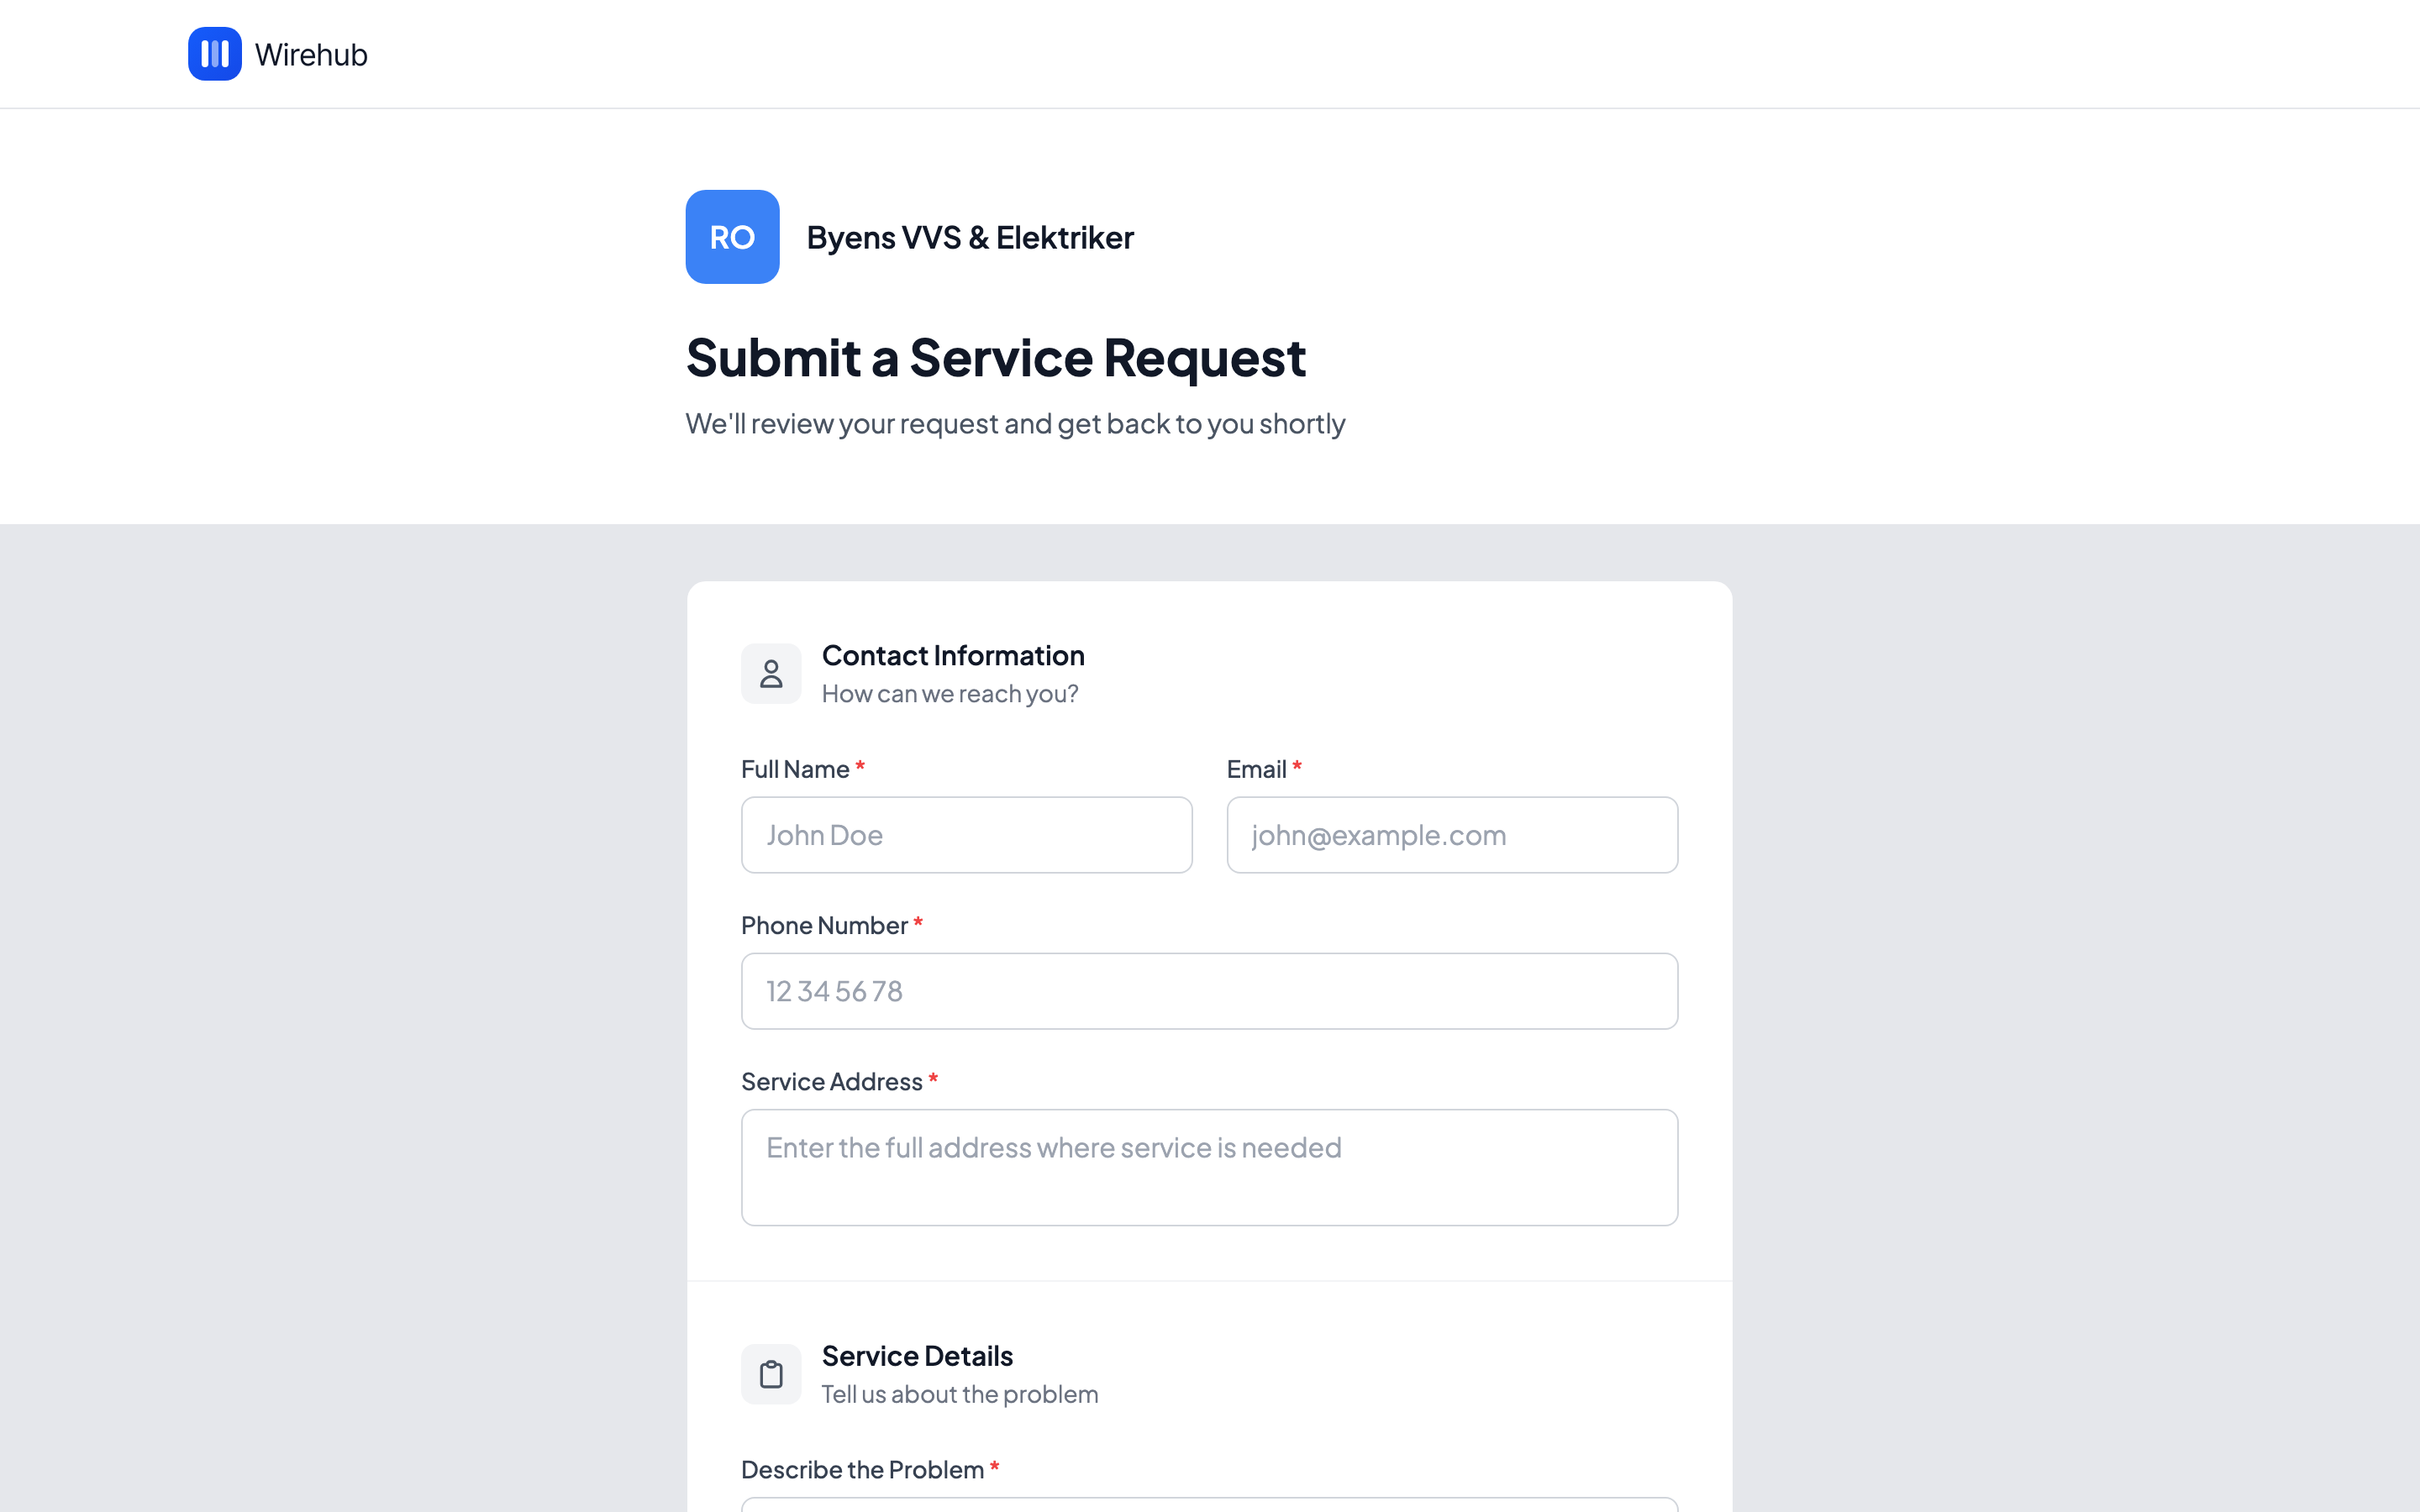Click the blue RO company avatar
Screen dimensions: 2420x1512
click(x=732, y=237)
